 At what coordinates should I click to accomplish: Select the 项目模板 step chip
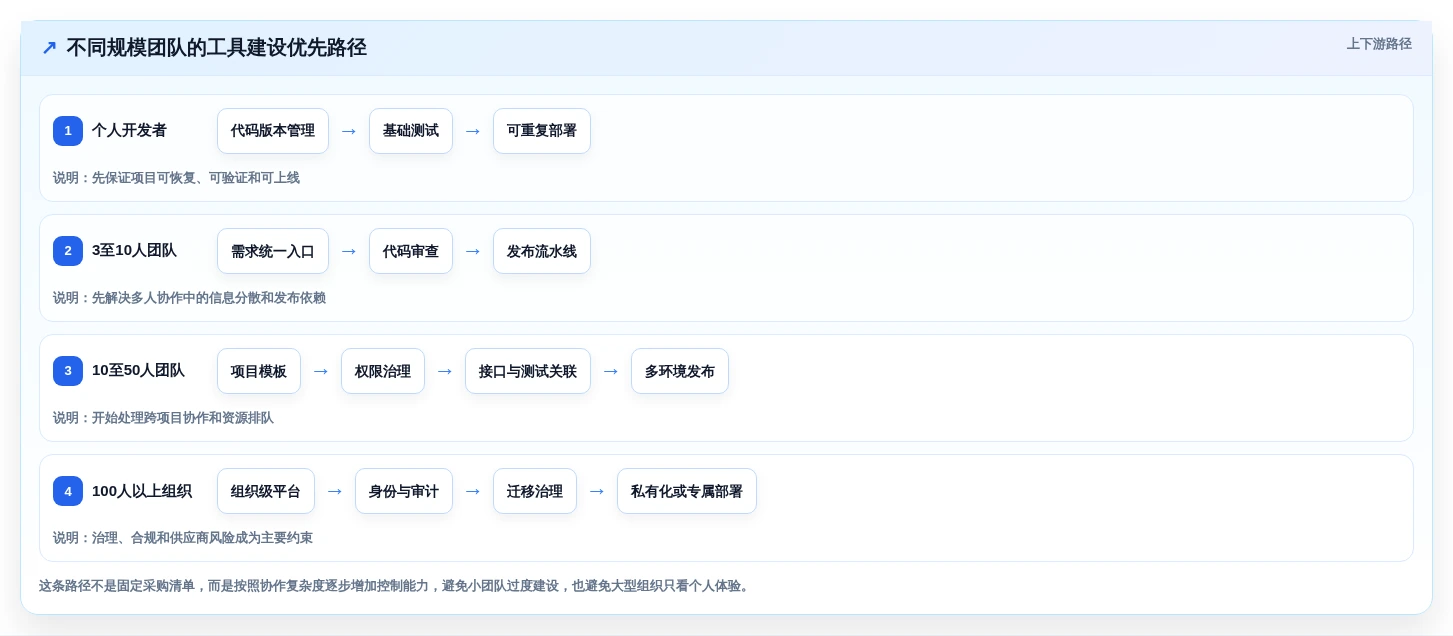(259, 371)
